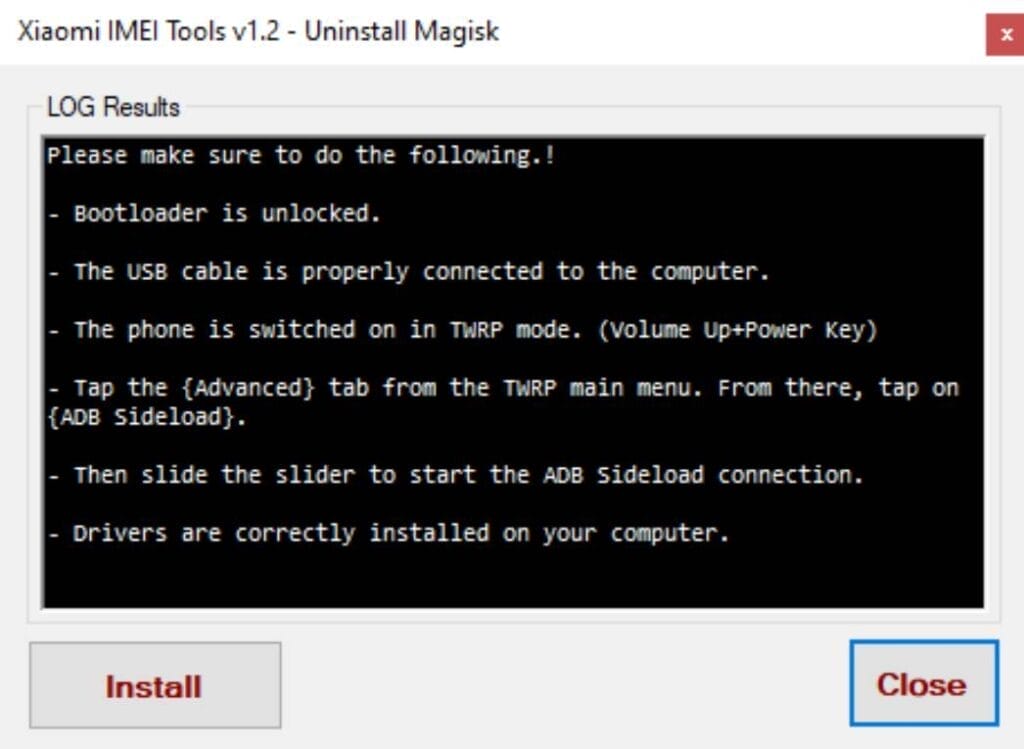Close the window with the red X icon
This screenshot has width=1024, height=749.
tap(1005, 32)
